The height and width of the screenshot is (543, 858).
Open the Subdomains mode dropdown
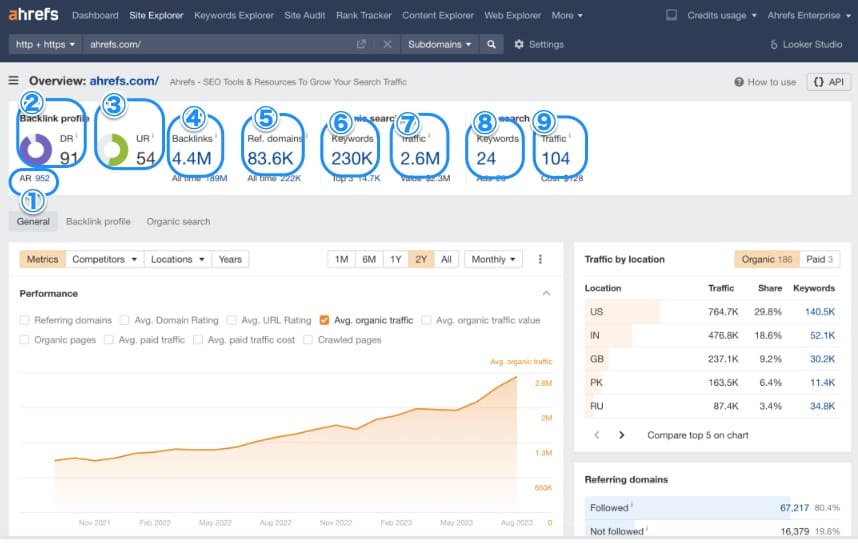[439, 44]
